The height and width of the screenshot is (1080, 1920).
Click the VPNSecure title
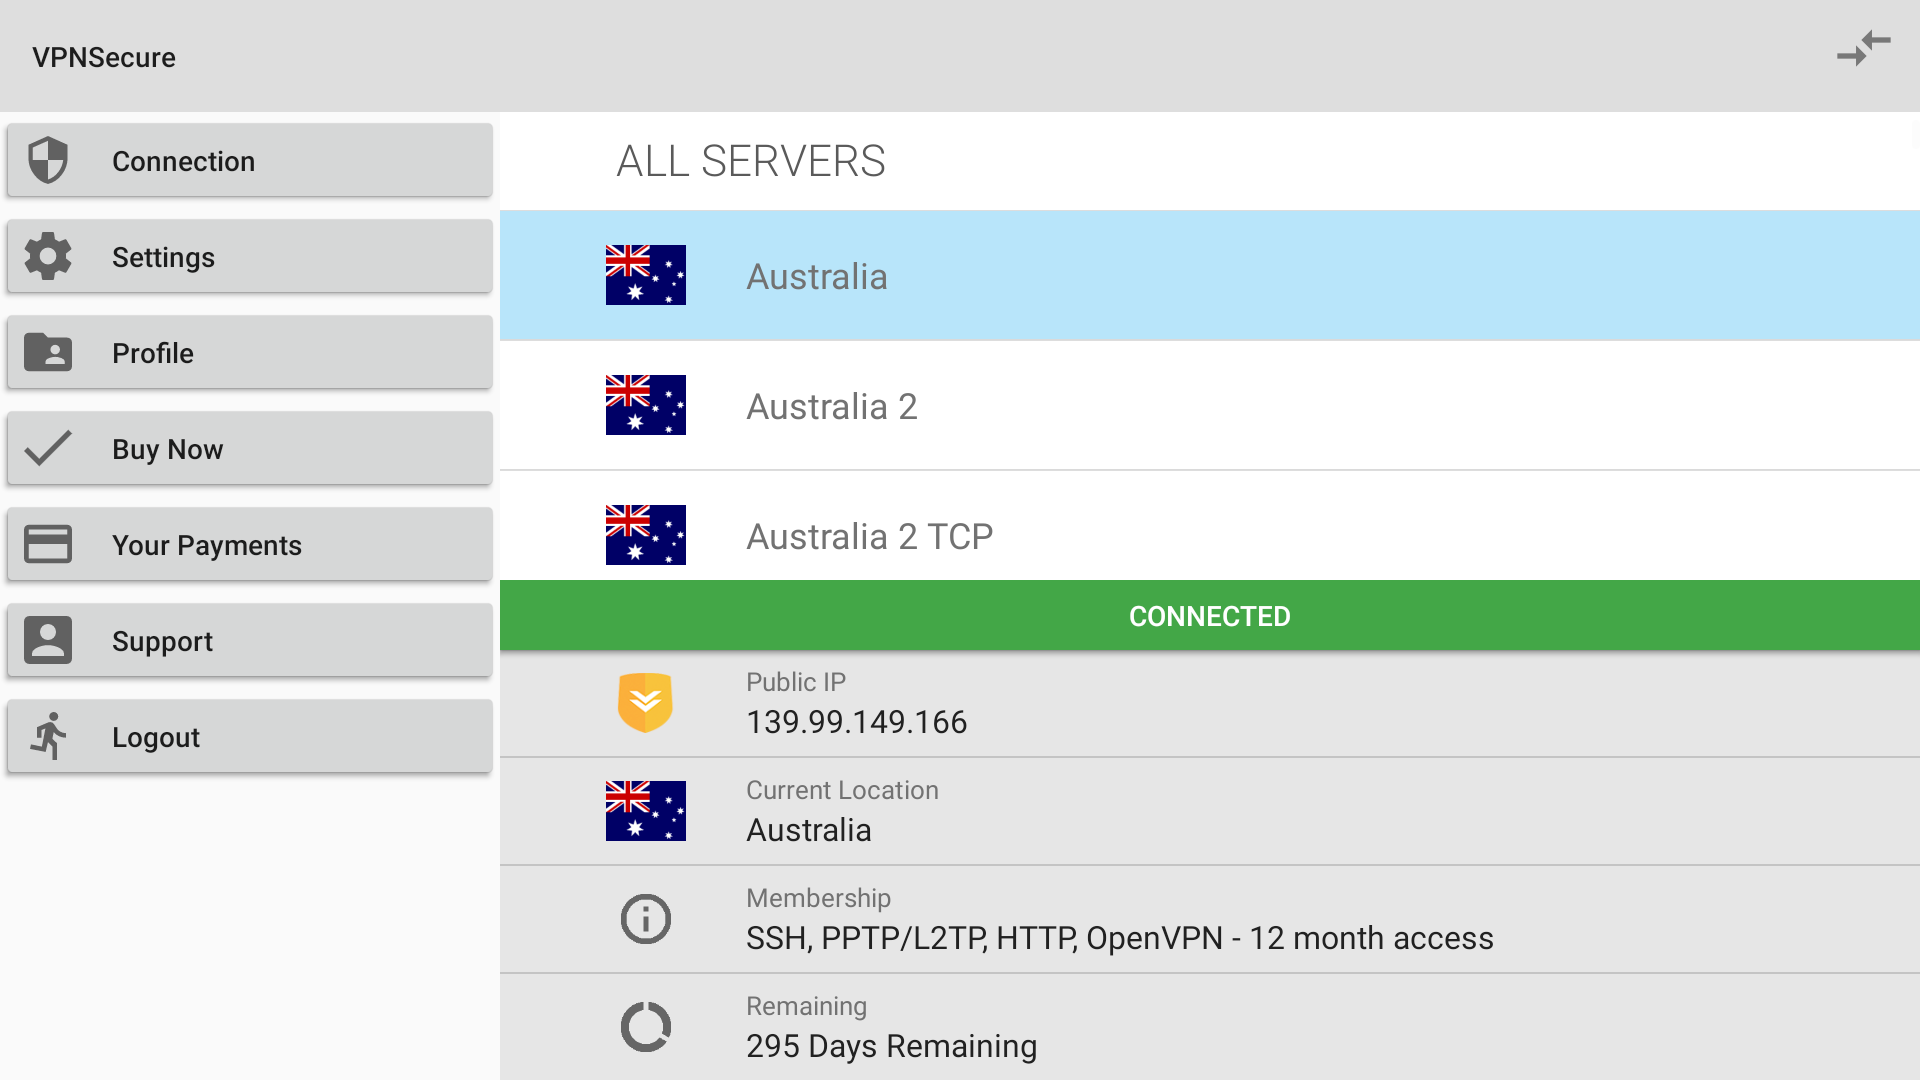click(x=104, y=57)
